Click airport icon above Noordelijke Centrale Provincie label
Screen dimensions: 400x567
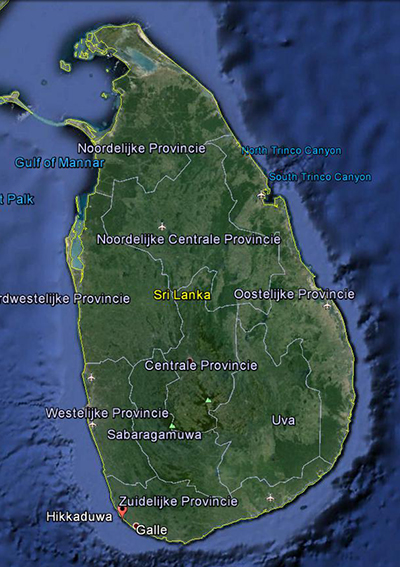(x=162, y=227)
